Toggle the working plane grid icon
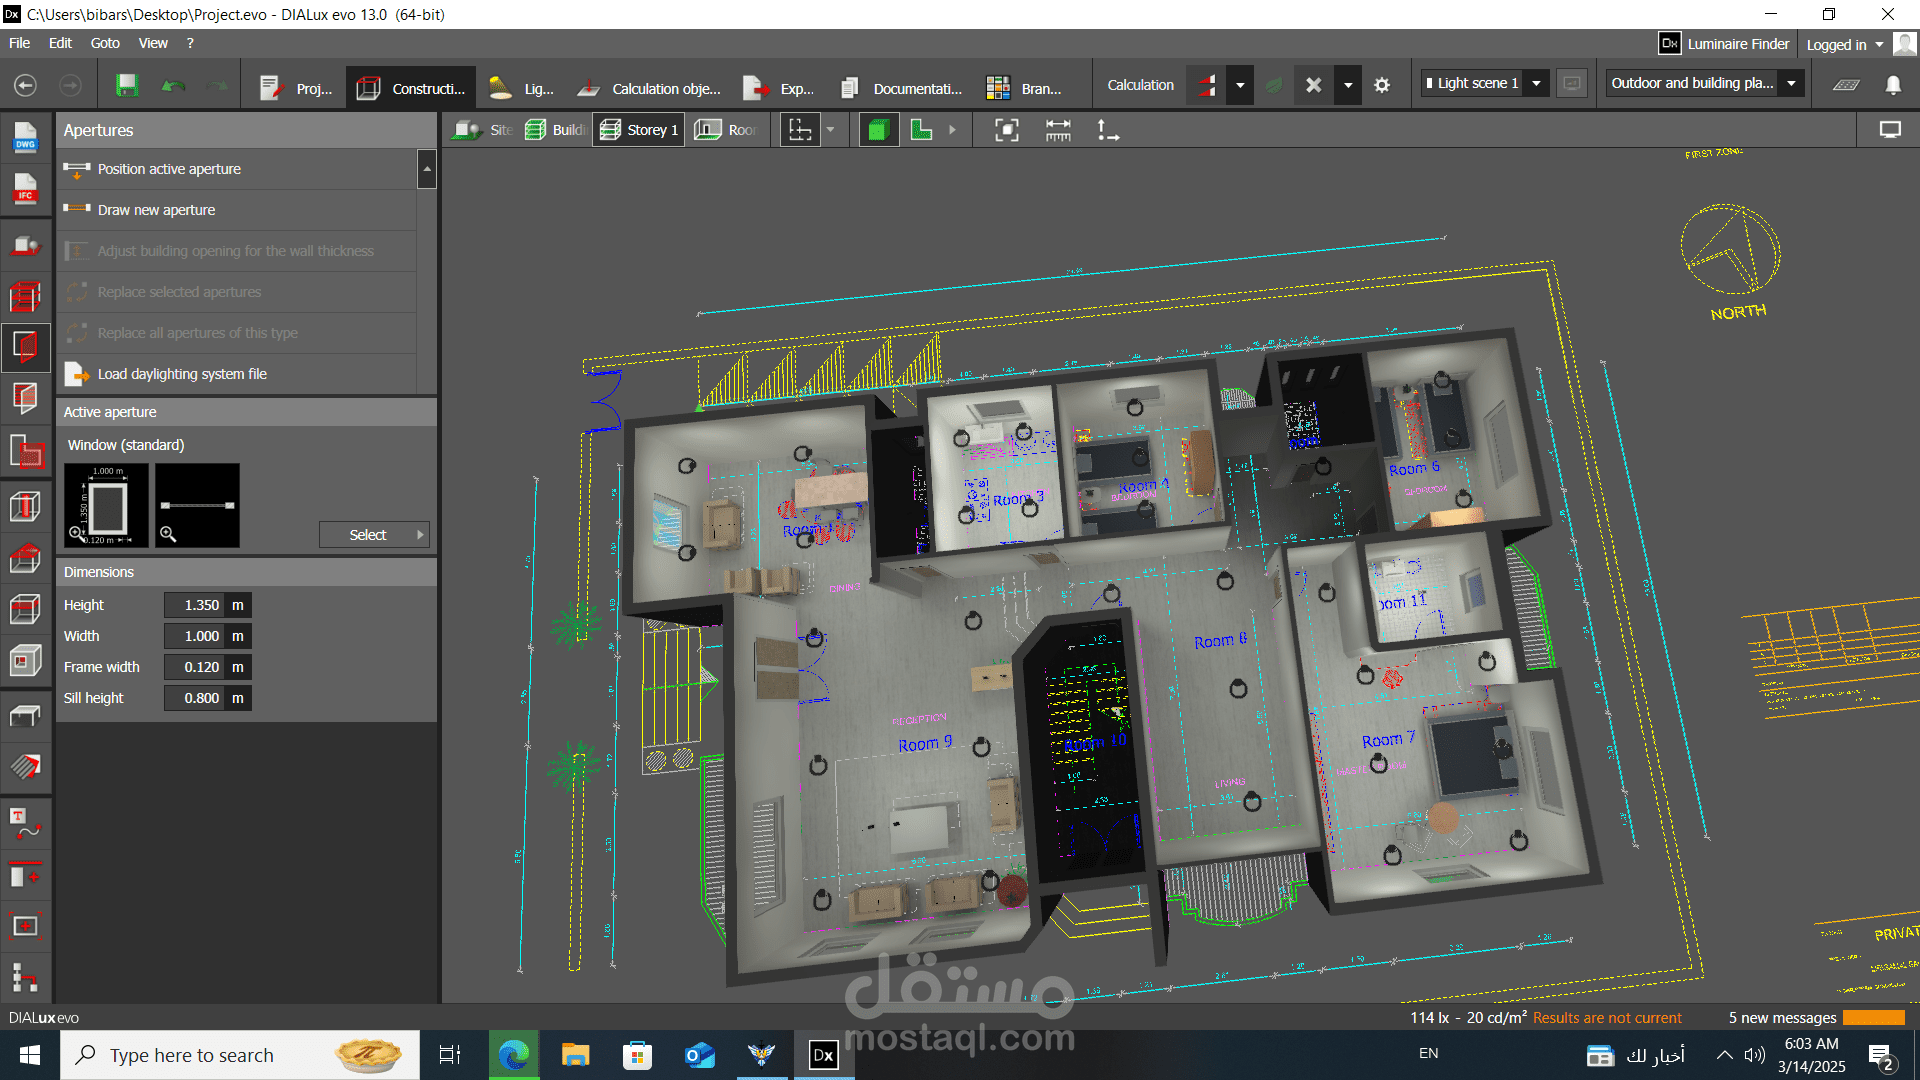The width and height of the screenshot is (1920, 1080). [x=1846, y=85]
